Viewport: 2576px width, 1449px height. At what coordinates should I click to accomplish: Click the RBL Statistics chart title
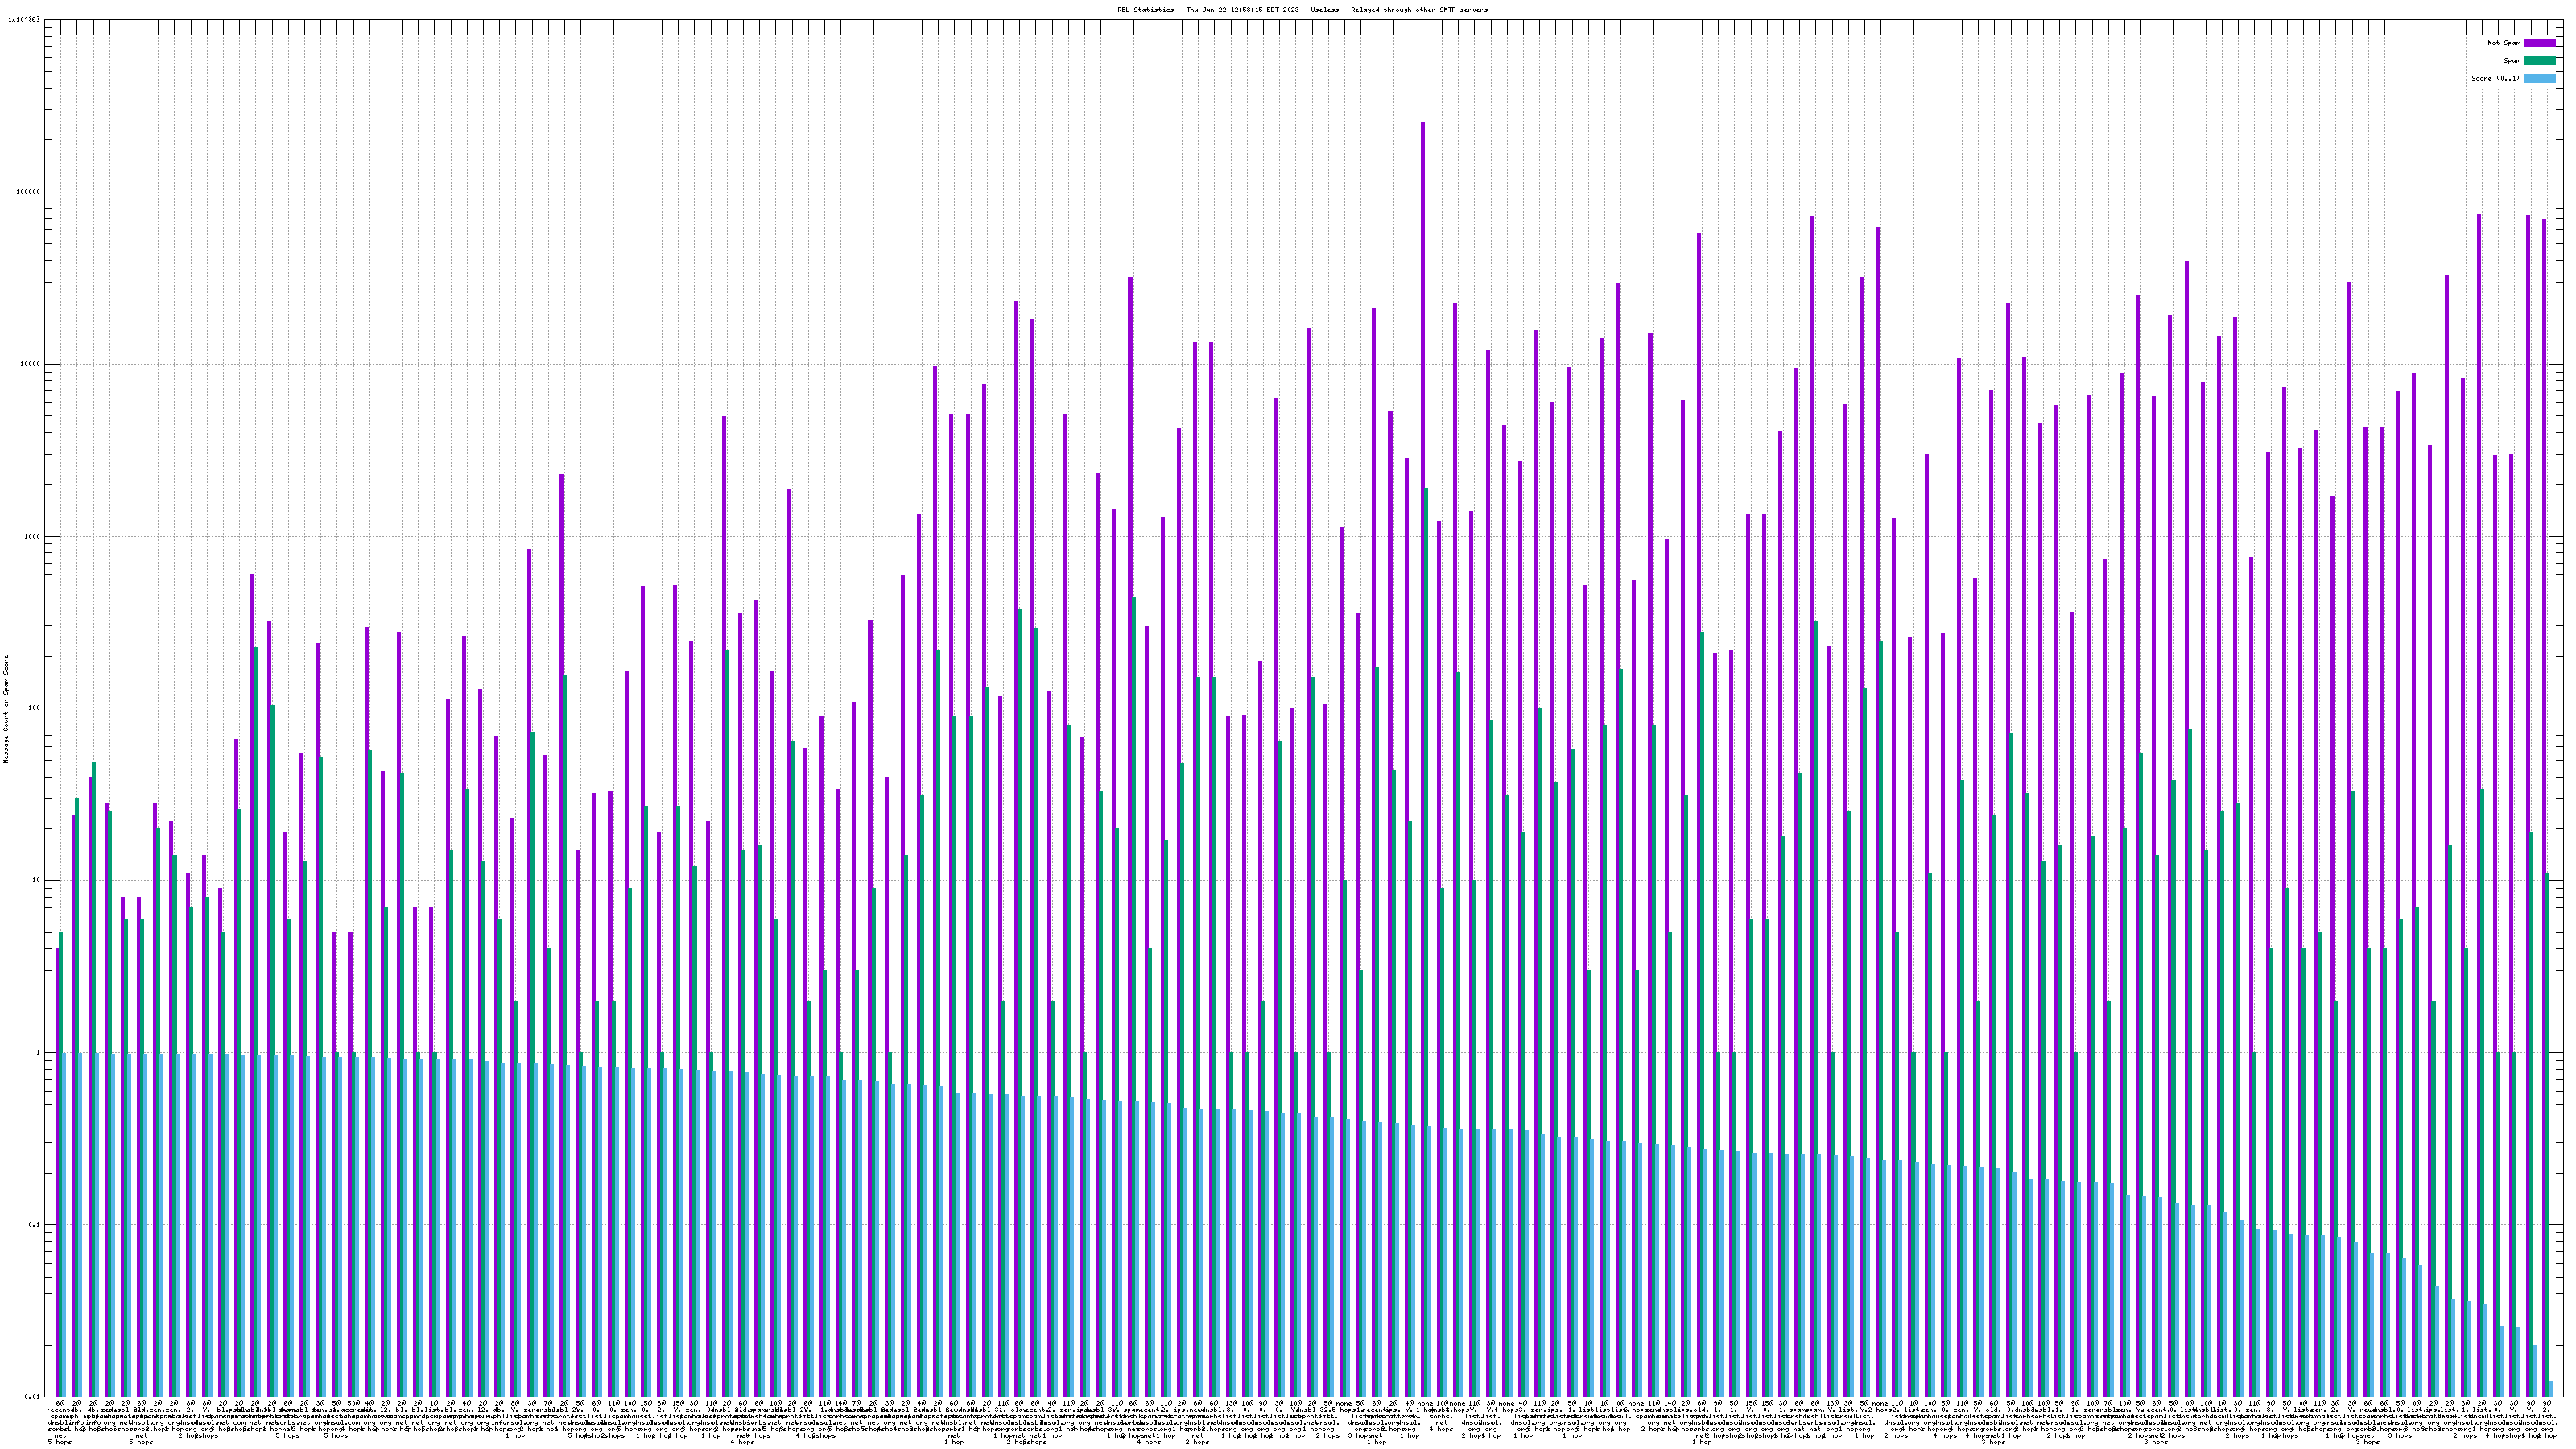(1302, 10)
